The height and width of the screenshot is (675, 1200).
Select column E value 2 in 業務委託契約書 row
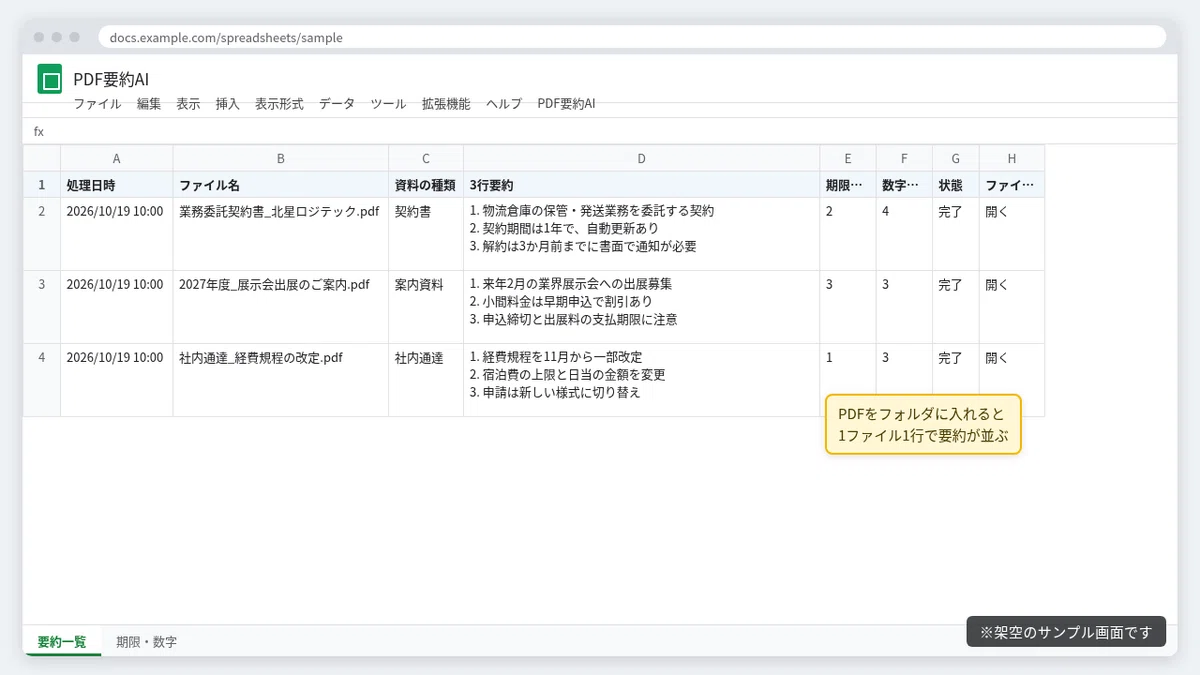pos(848,234)
